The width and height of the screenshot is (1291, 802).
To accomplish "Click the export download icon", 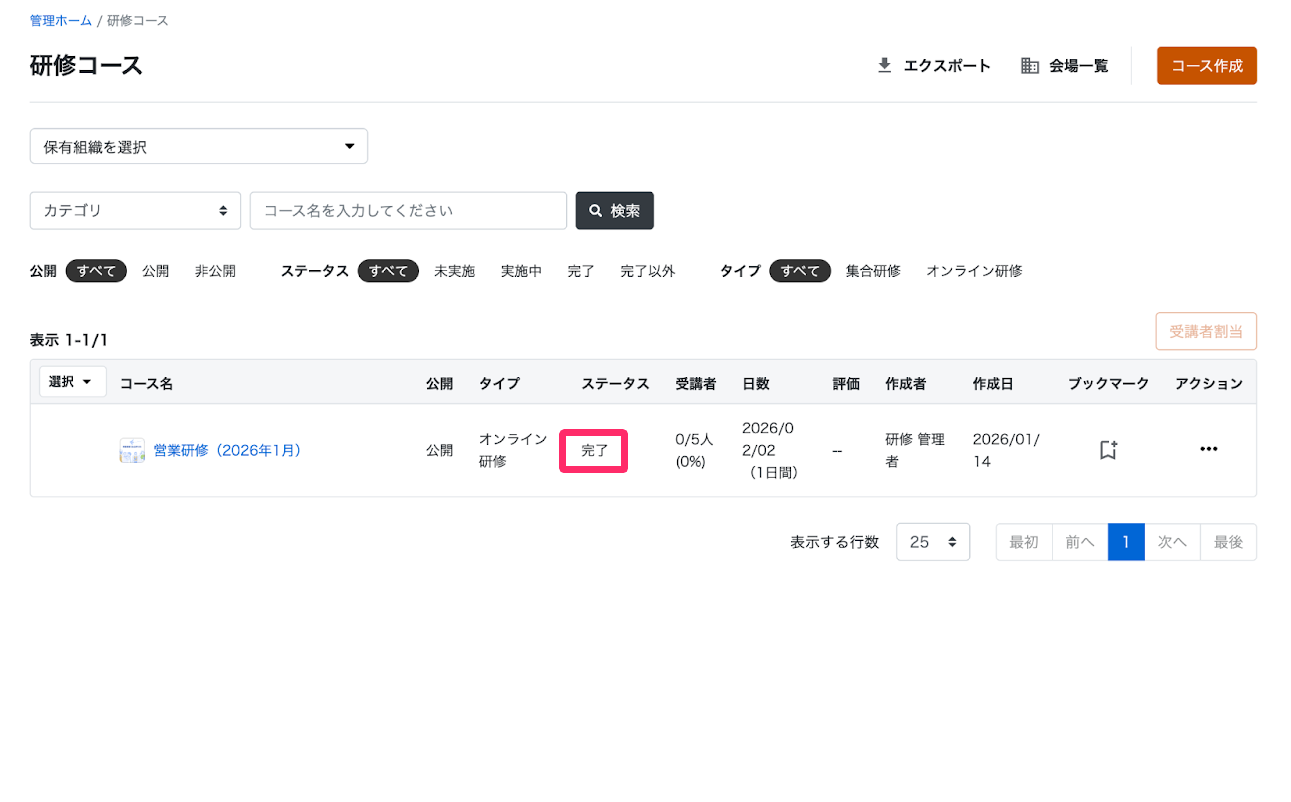I will [x=884, y=66].
